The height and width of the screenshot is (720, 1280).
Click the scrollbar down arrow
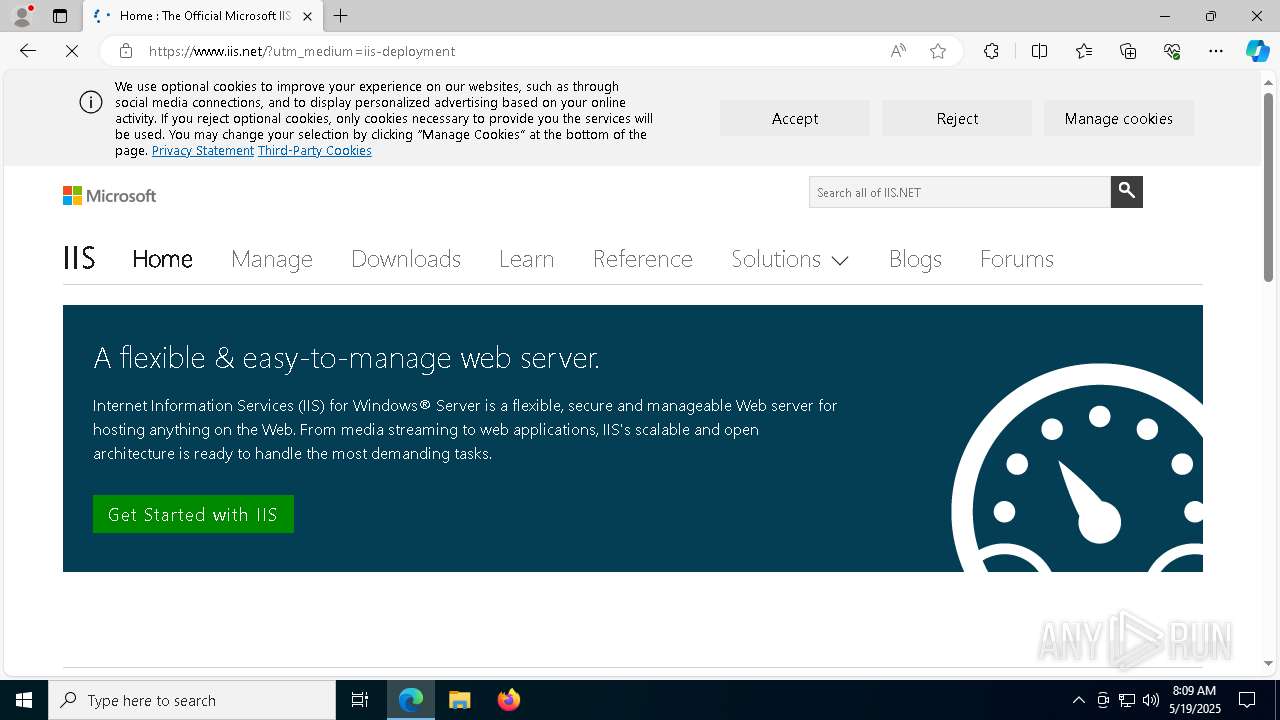click(x=1268, y=663)
